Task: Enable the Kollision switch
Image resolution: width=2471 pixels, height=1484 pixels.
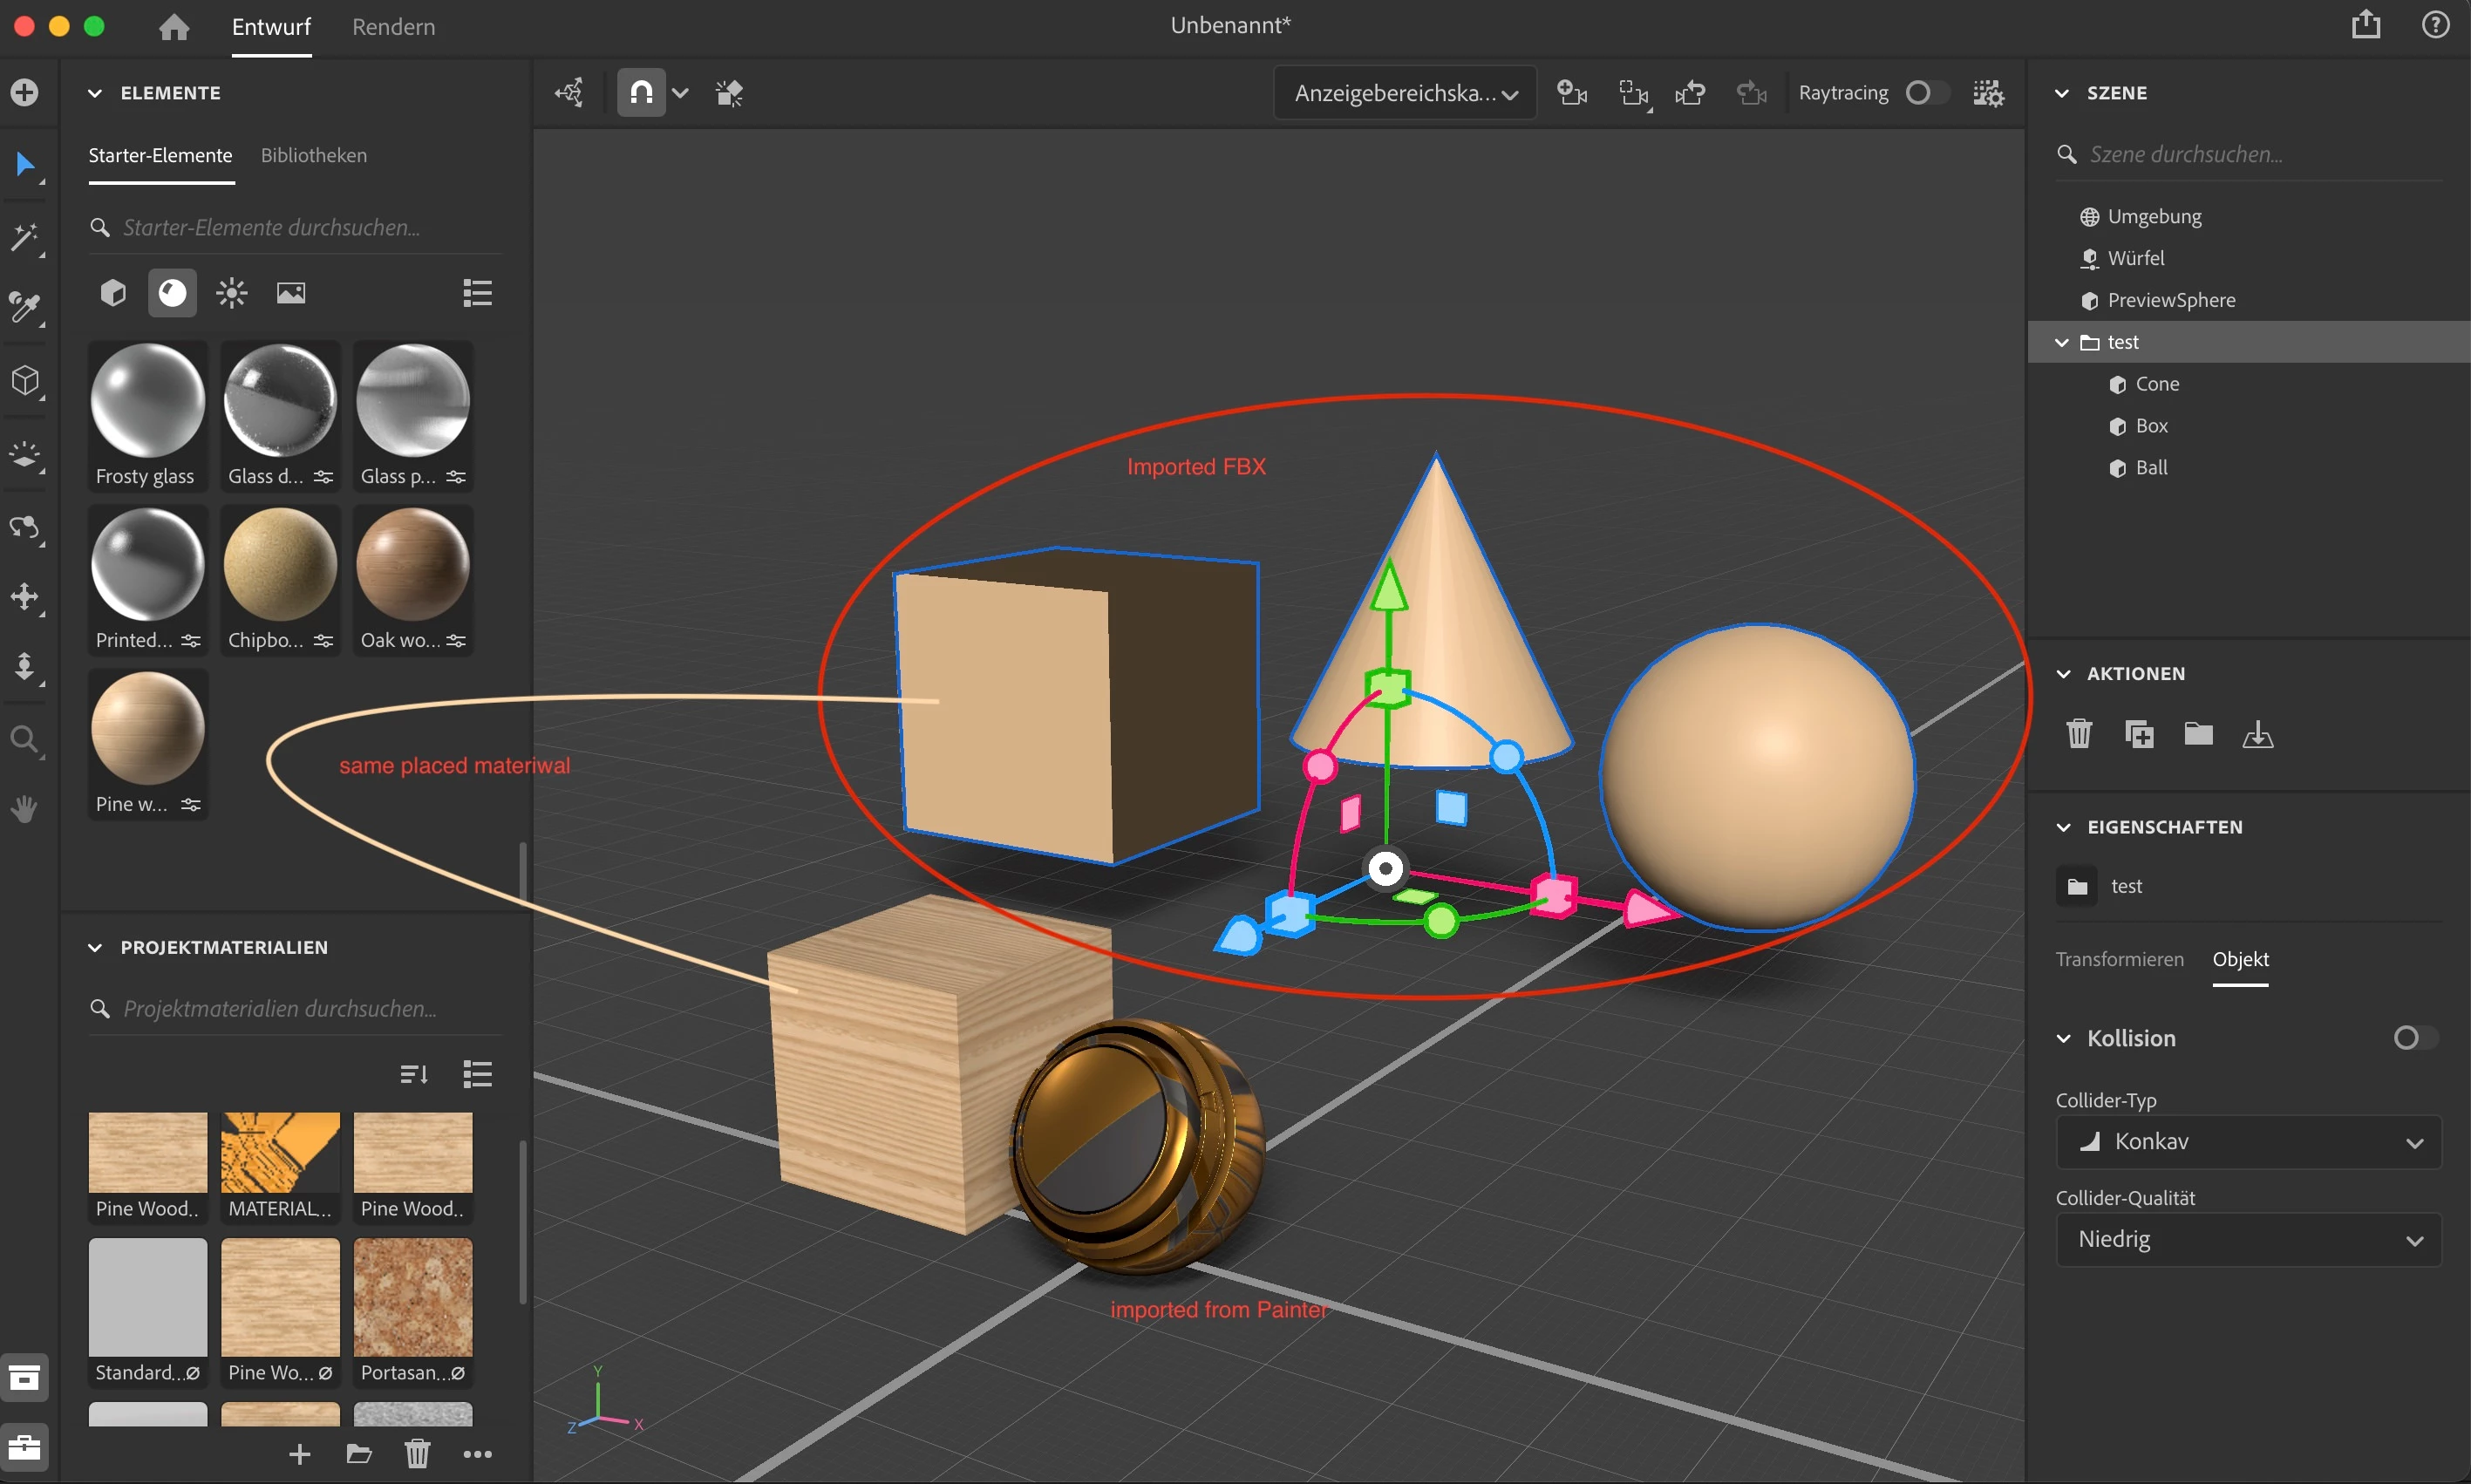Action: (x=2414, y=1038)
